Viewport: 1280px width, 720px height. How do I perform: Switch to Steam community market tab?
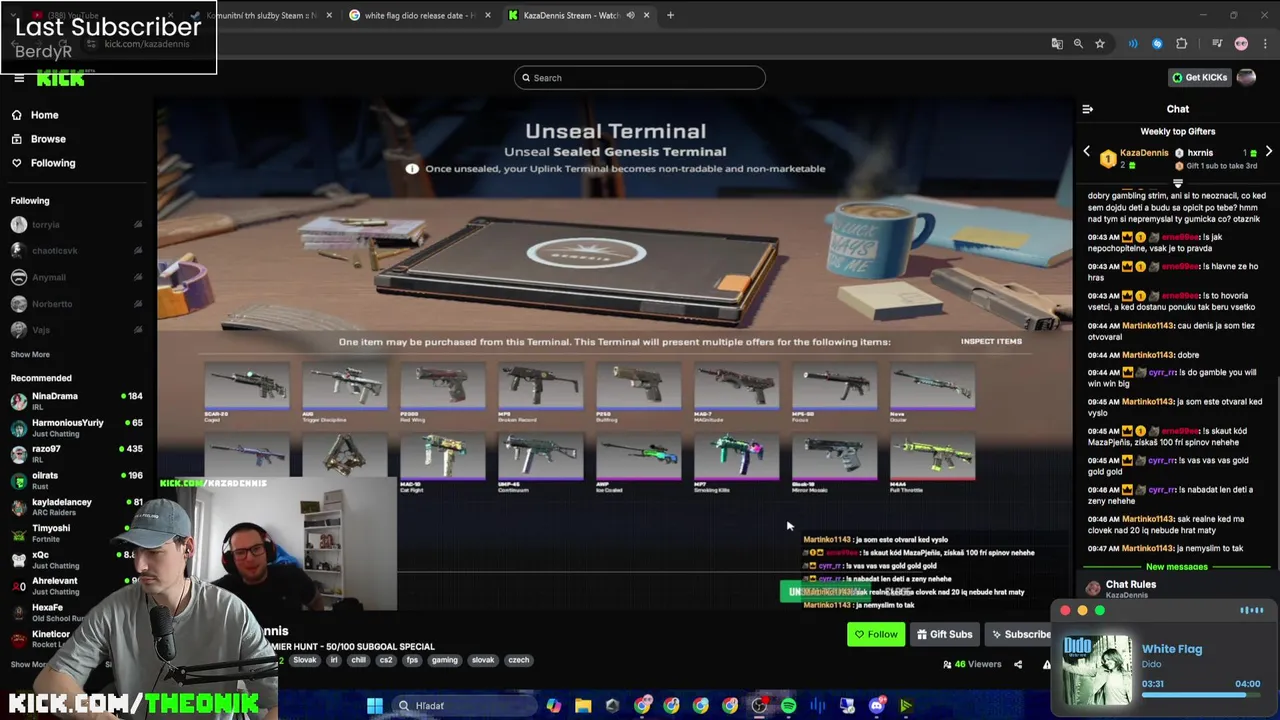(260, 15)
